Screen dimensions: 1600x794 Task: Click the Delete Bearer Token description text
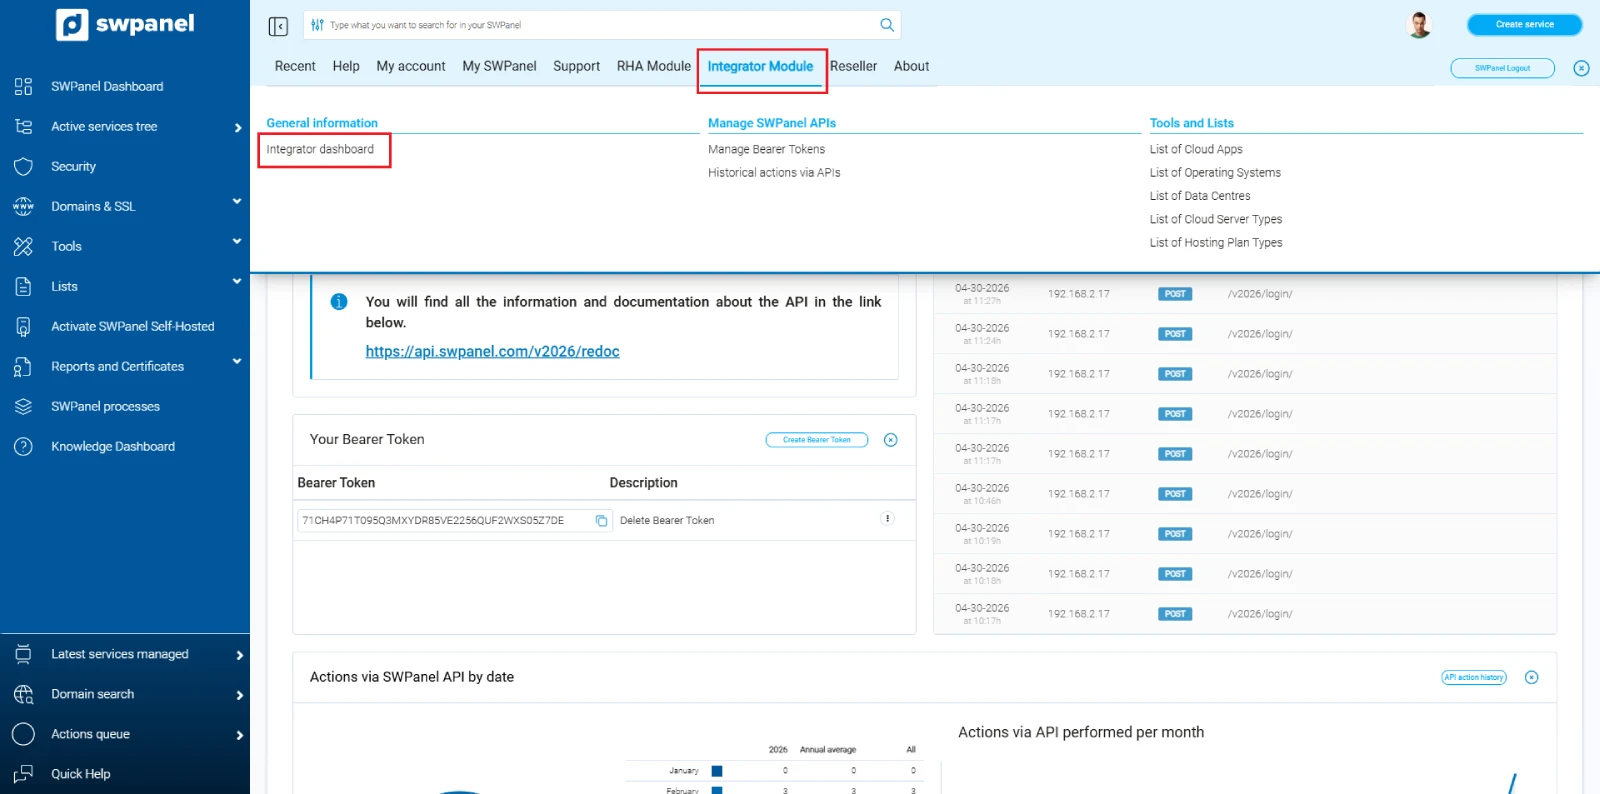[x=667, y=520]
